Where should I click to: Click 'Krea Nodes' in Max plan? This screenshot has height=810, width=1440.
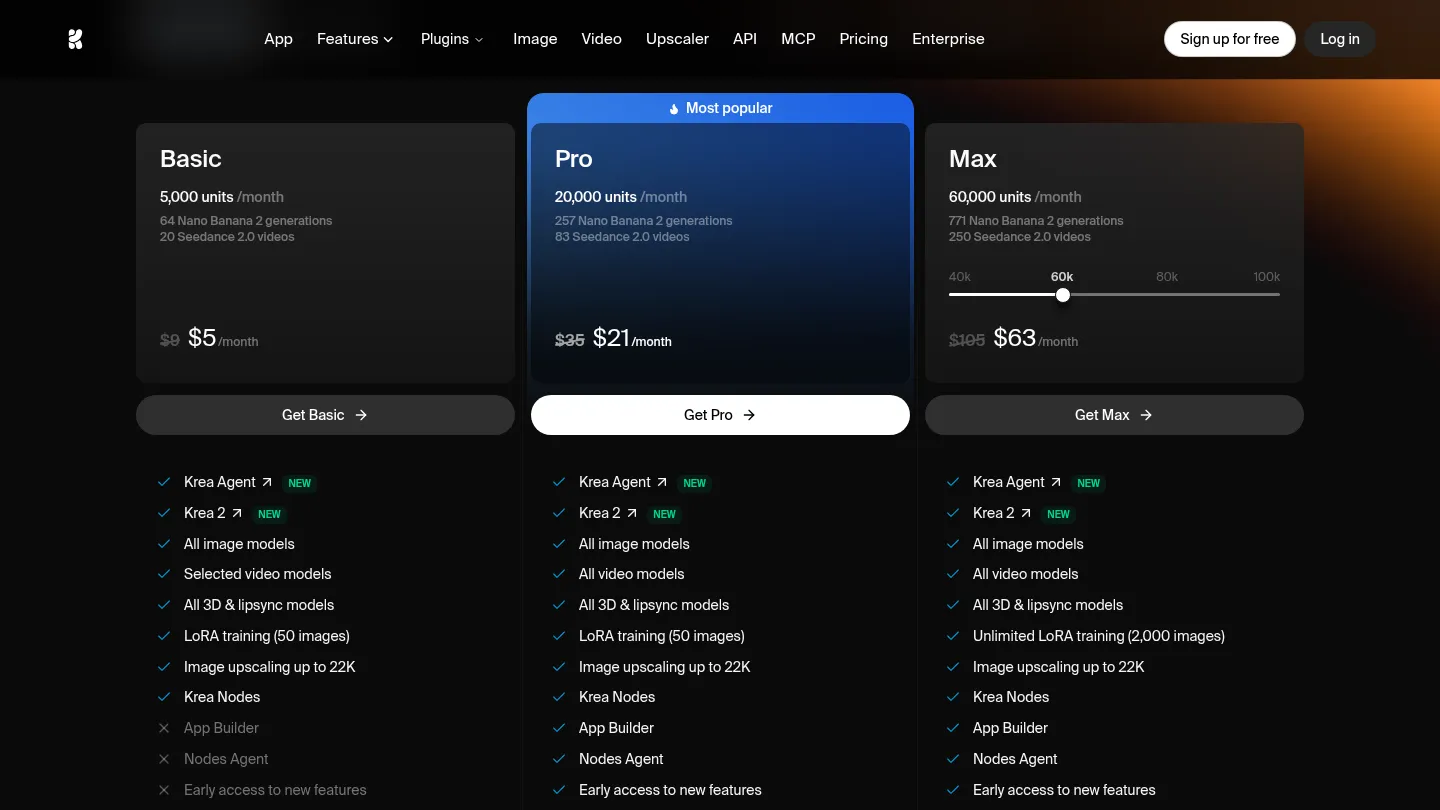[x=1011, y=697]
